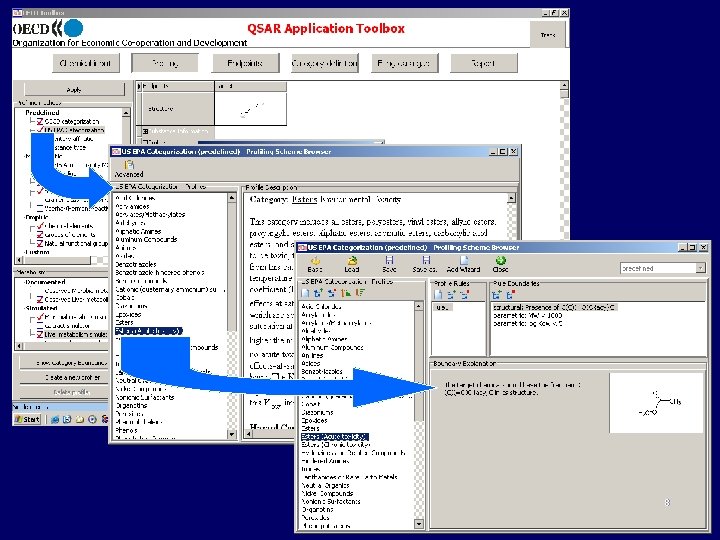The width and height of the screenshot is (720, 540).
Task: Click the Save disk icon
Action: [389, 260]
